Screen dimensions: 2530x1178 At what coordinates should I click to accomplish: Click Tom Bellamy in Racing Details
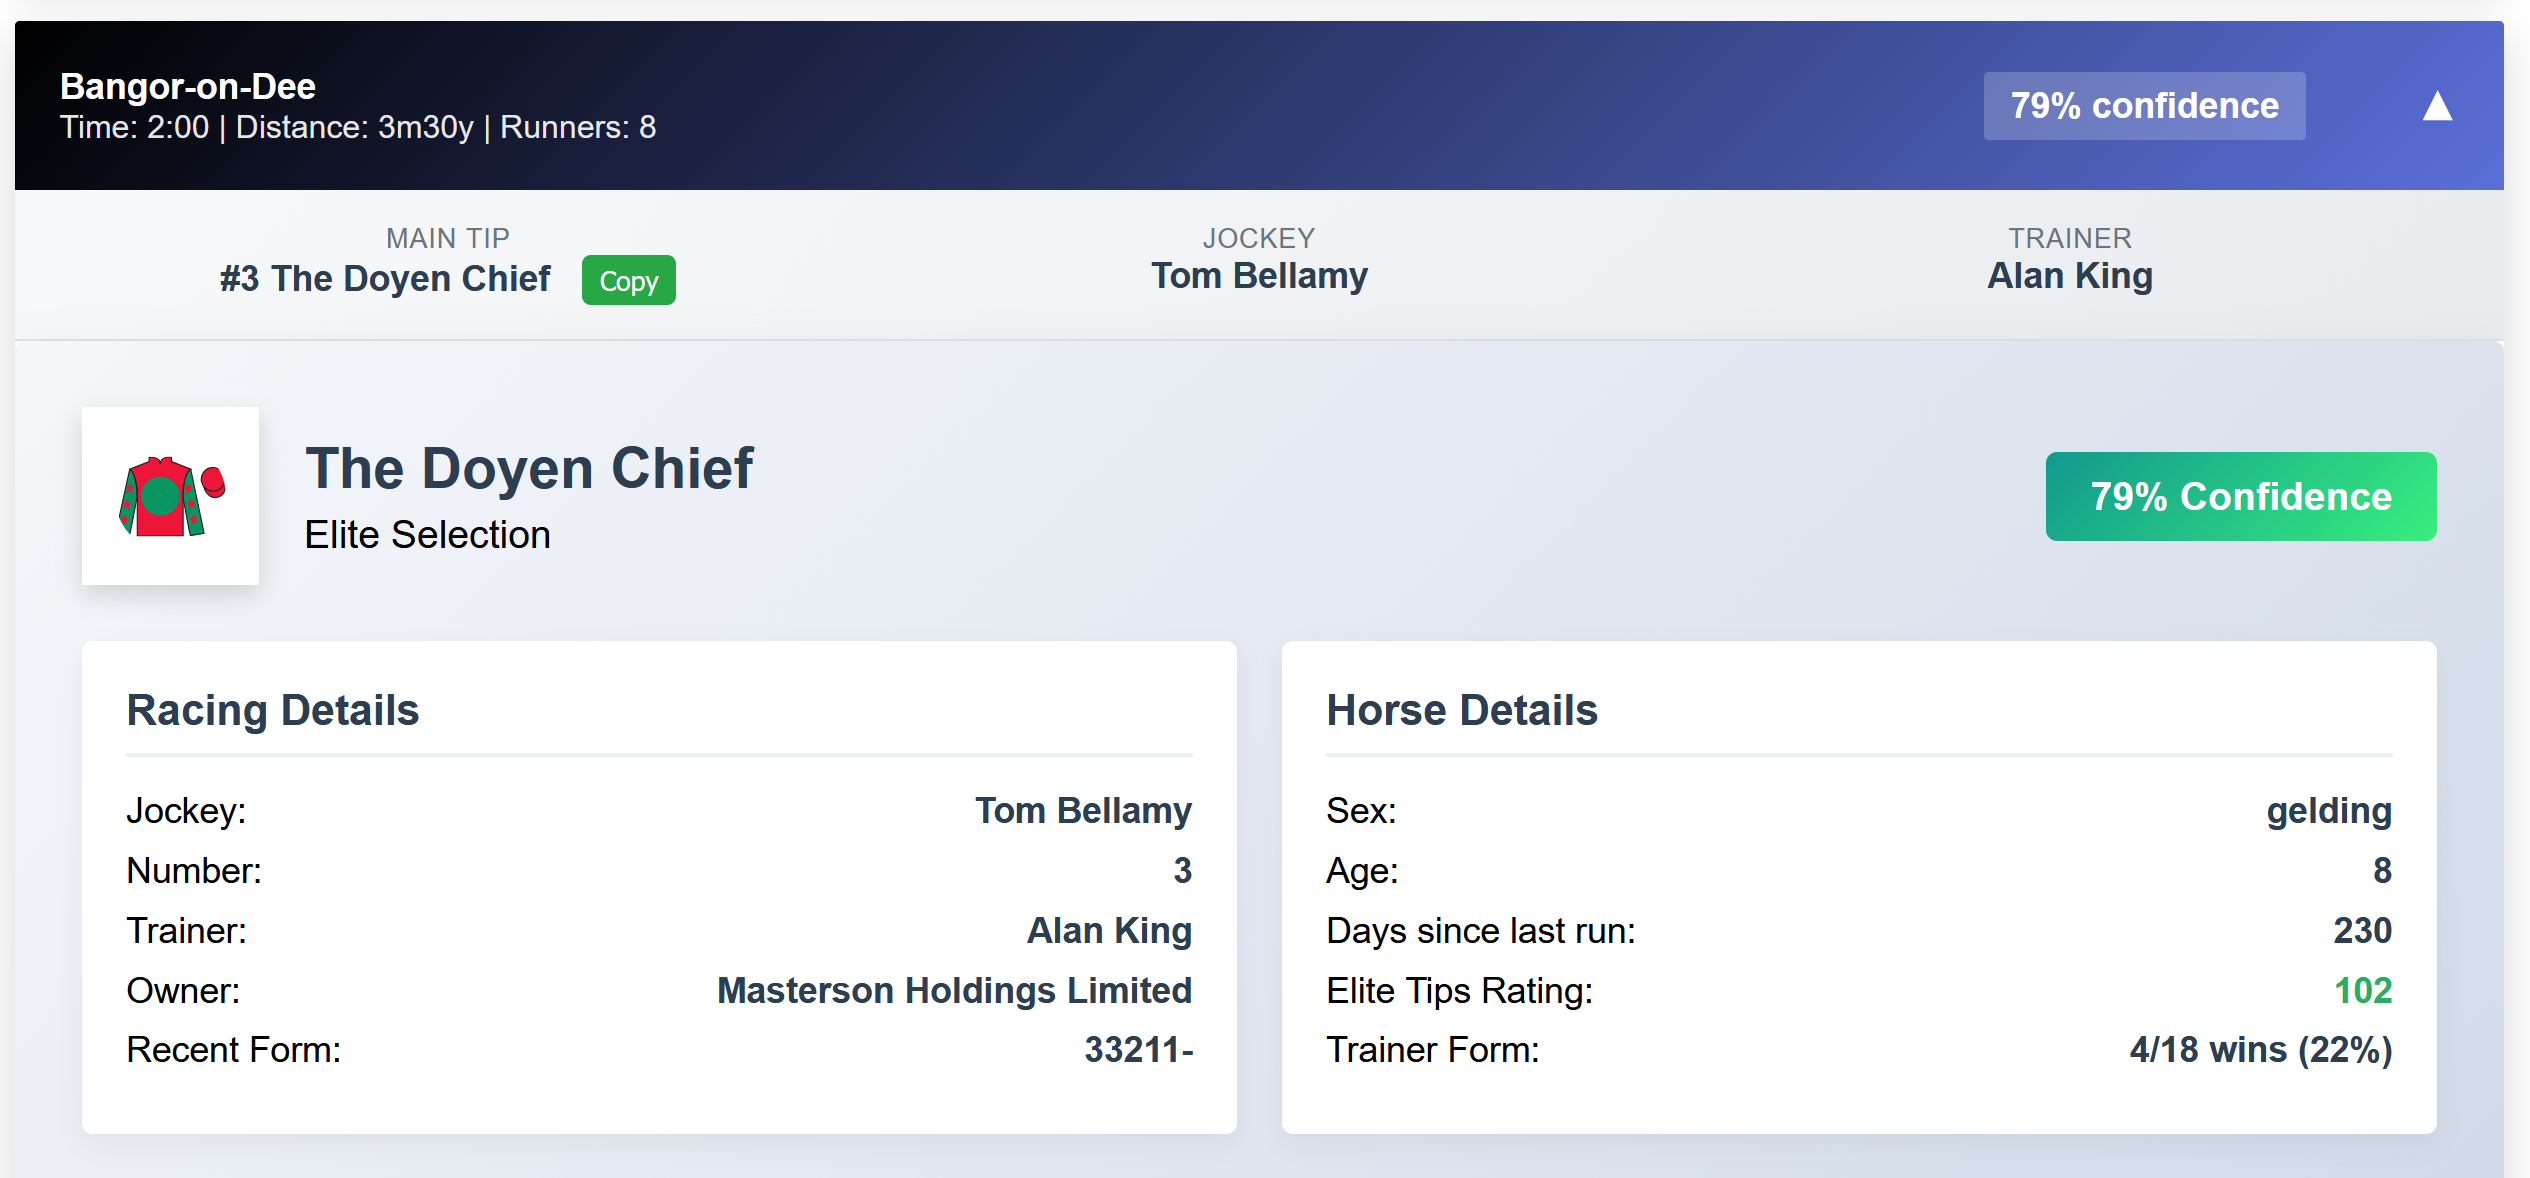[x=1083, y=811]
